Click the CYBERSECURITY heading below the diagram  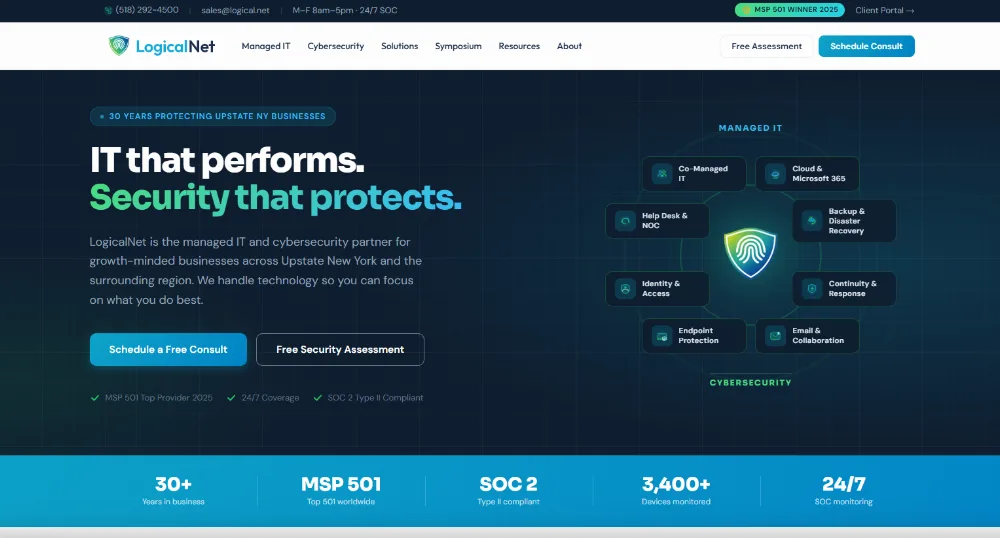[750, 382]
